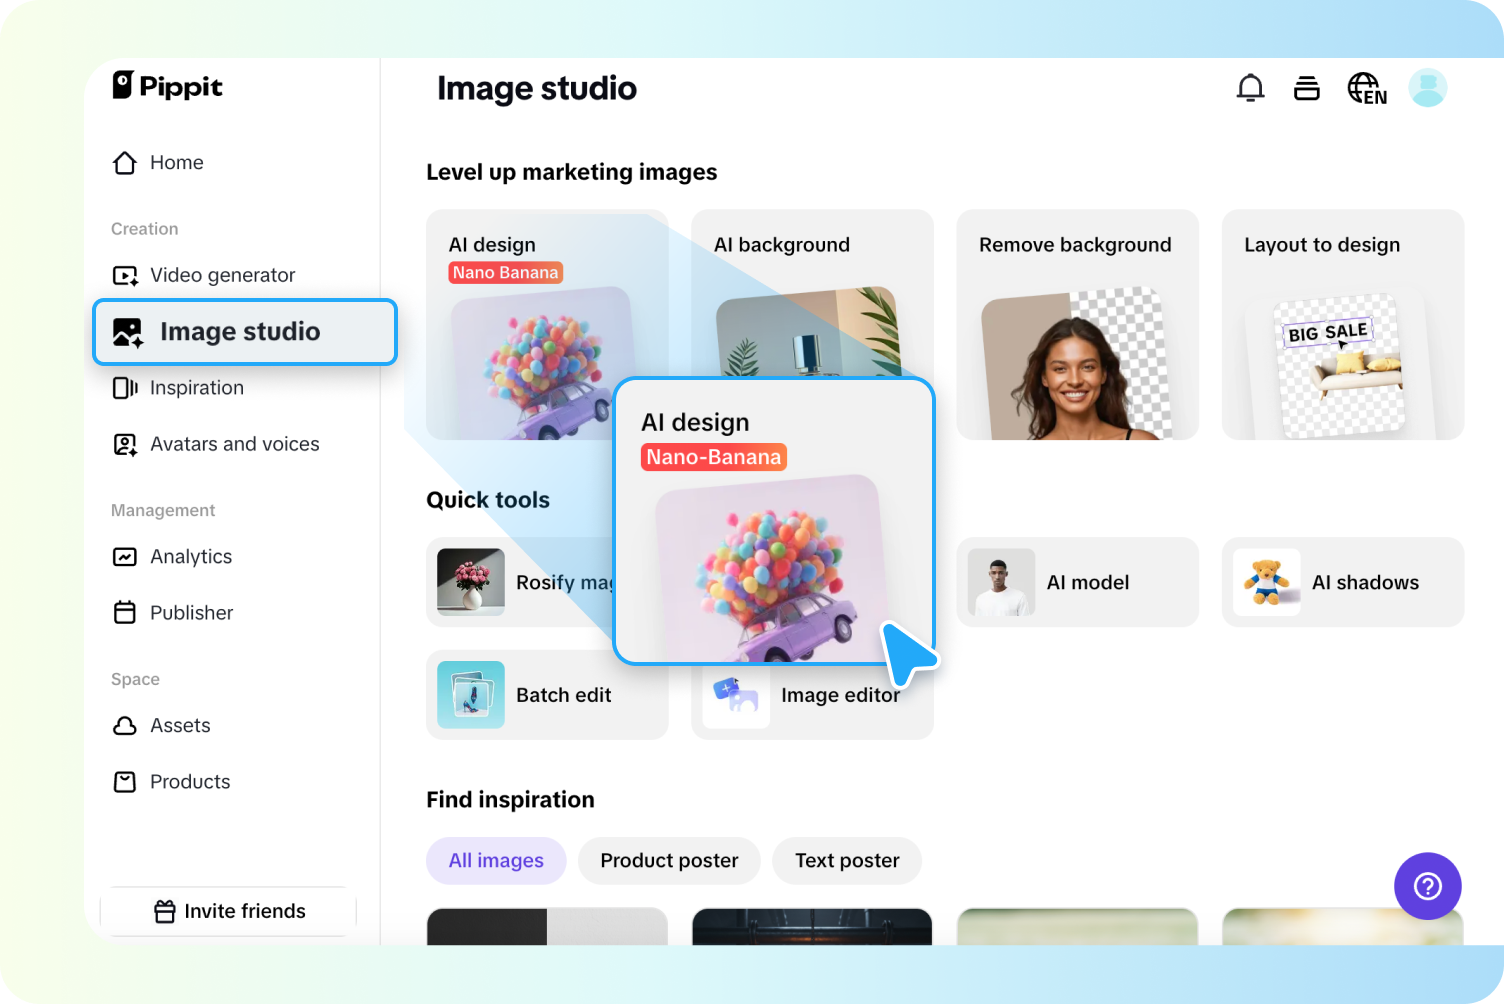Click the layered stack icon in the top bar

(x=1307, y=88)
